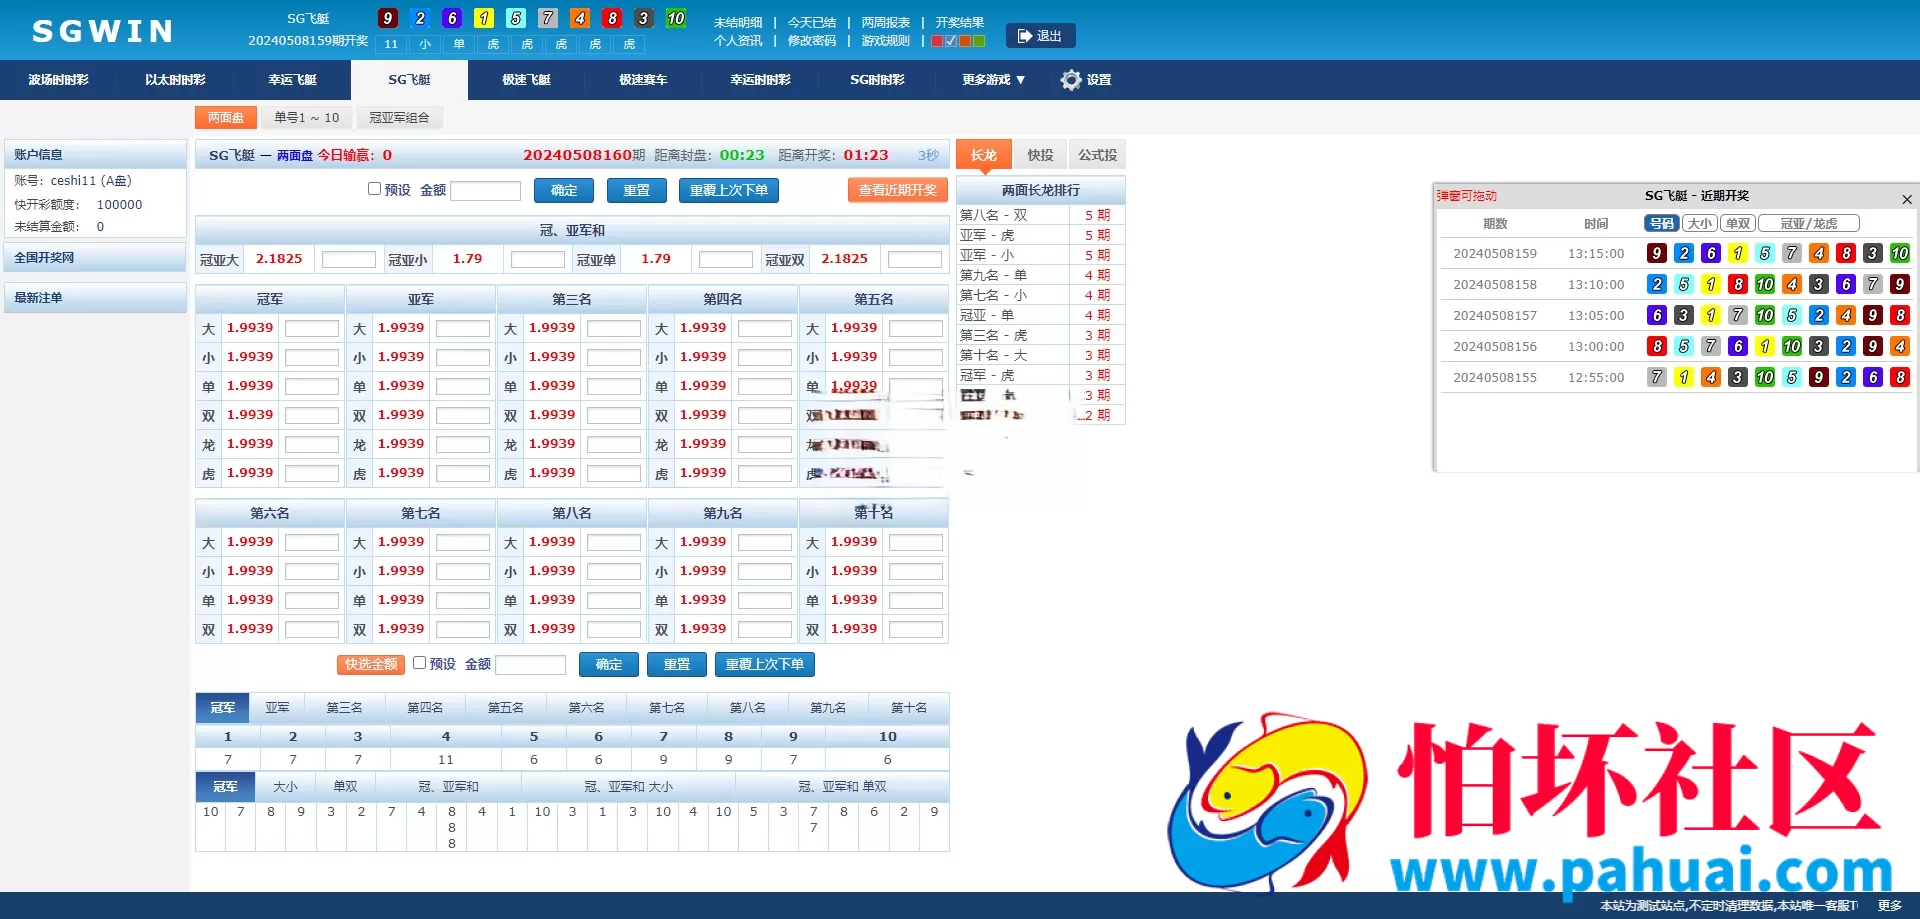Click the green 10 ball in the header
Screen dimensions: 1920x919
pyautogui.click(x=676, y=18)
